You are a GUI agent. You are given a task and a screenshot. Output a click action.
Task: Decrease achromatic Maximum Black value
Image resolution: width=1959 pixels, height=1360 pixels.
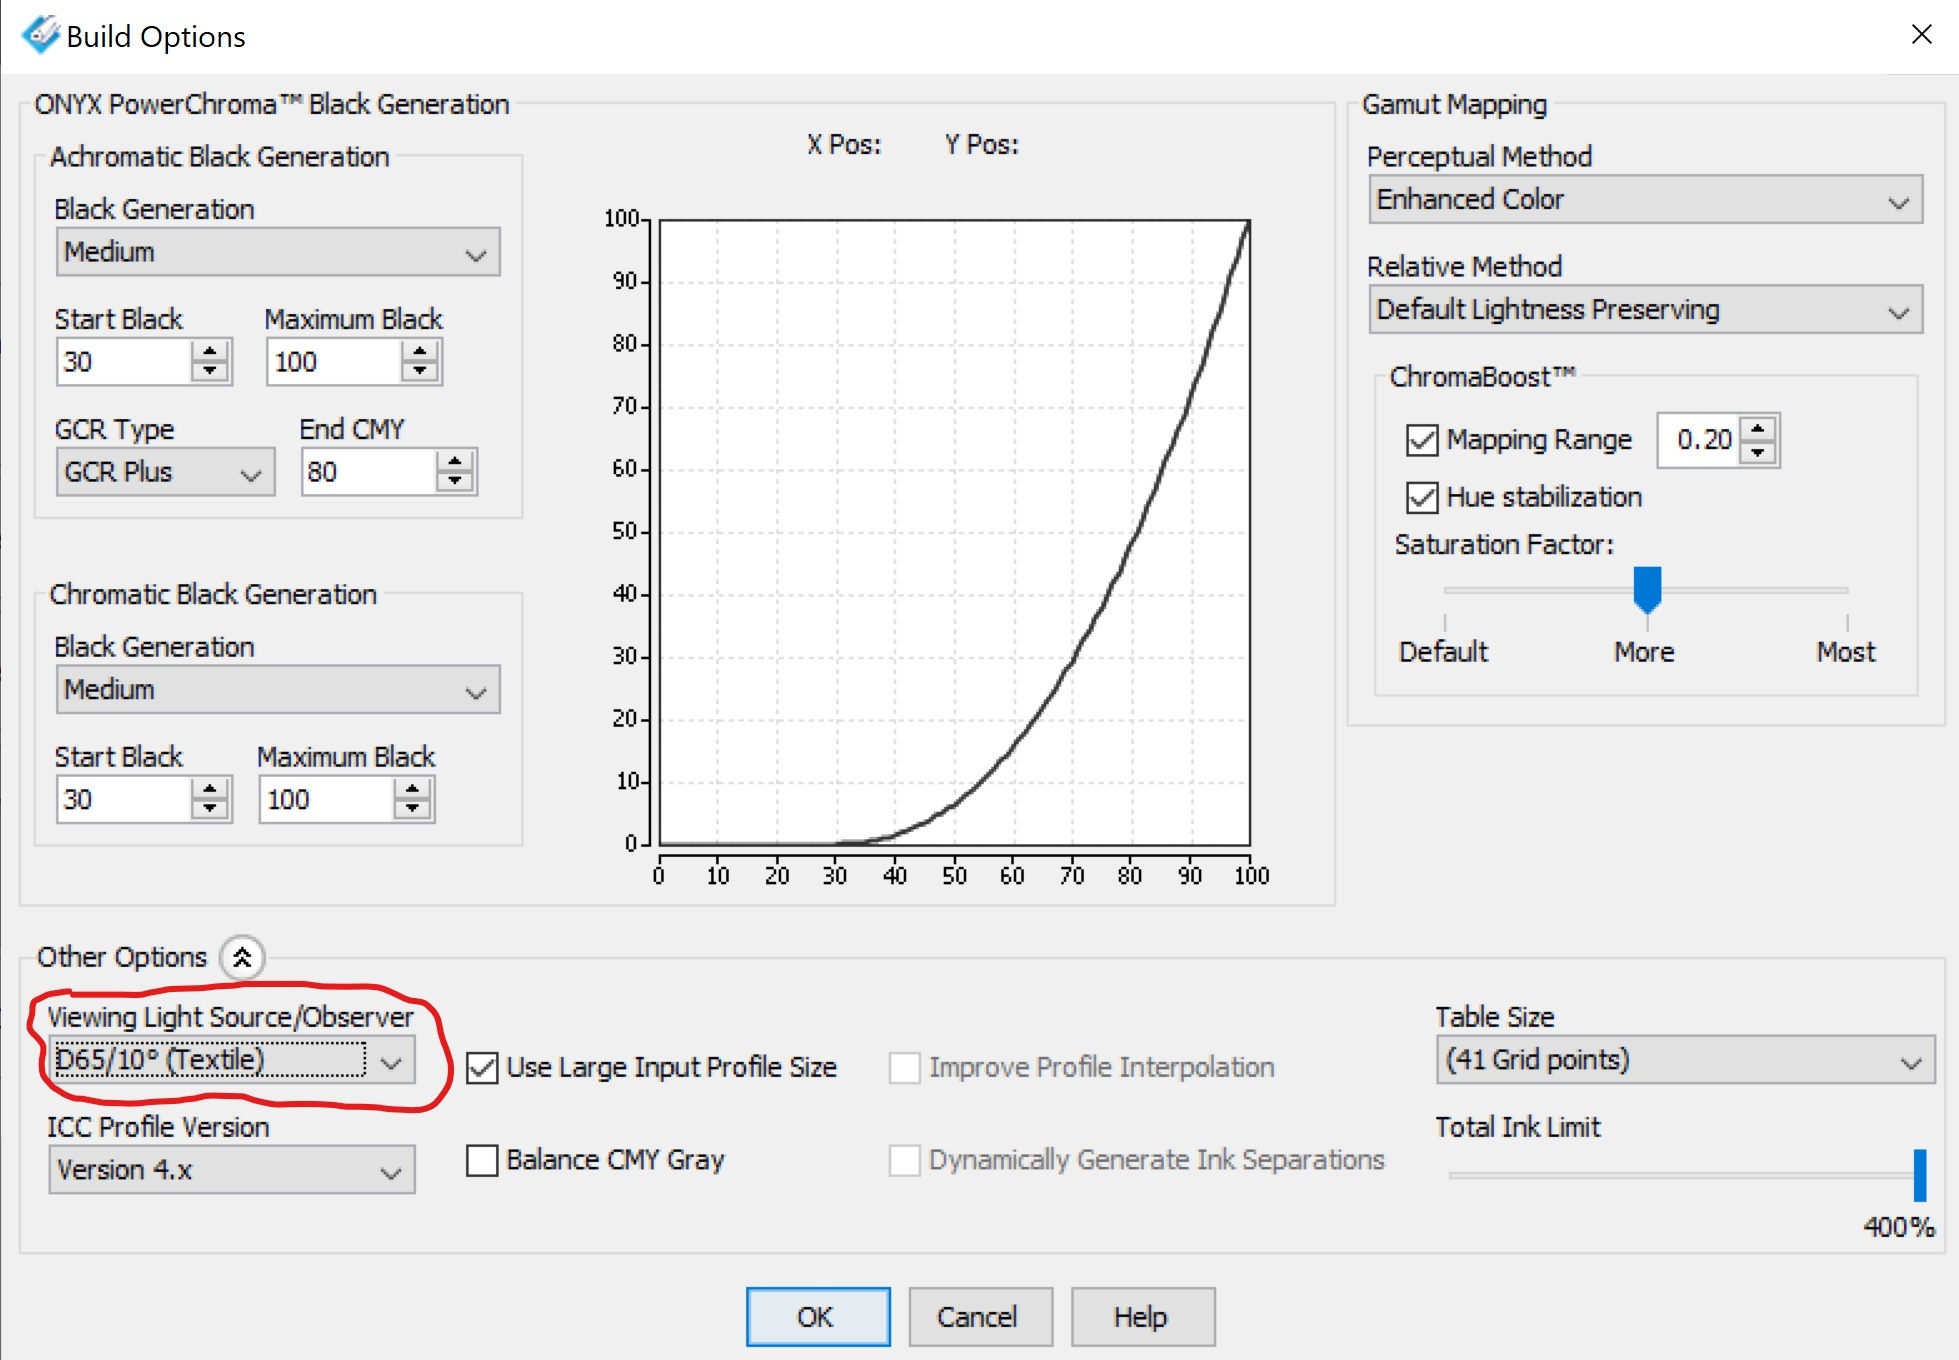point(420,372)
